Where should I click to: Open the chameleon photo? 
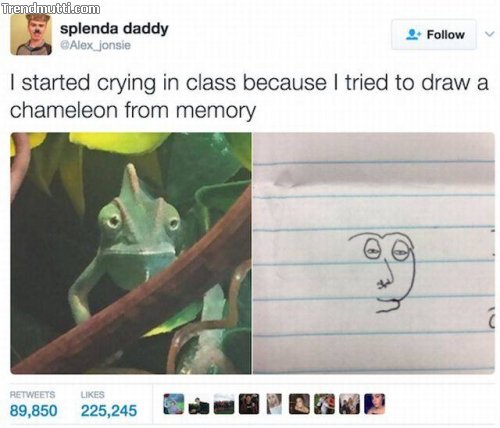coord(131,253)
